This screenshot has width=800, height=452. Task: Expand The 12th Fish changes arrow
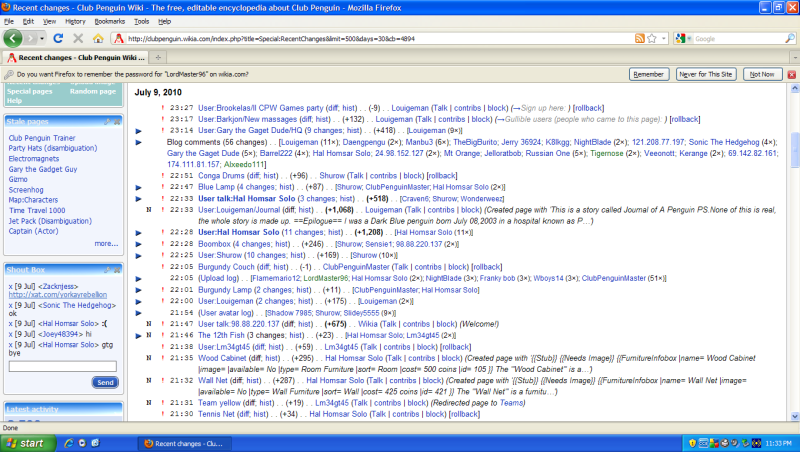[x=138, y=336]
